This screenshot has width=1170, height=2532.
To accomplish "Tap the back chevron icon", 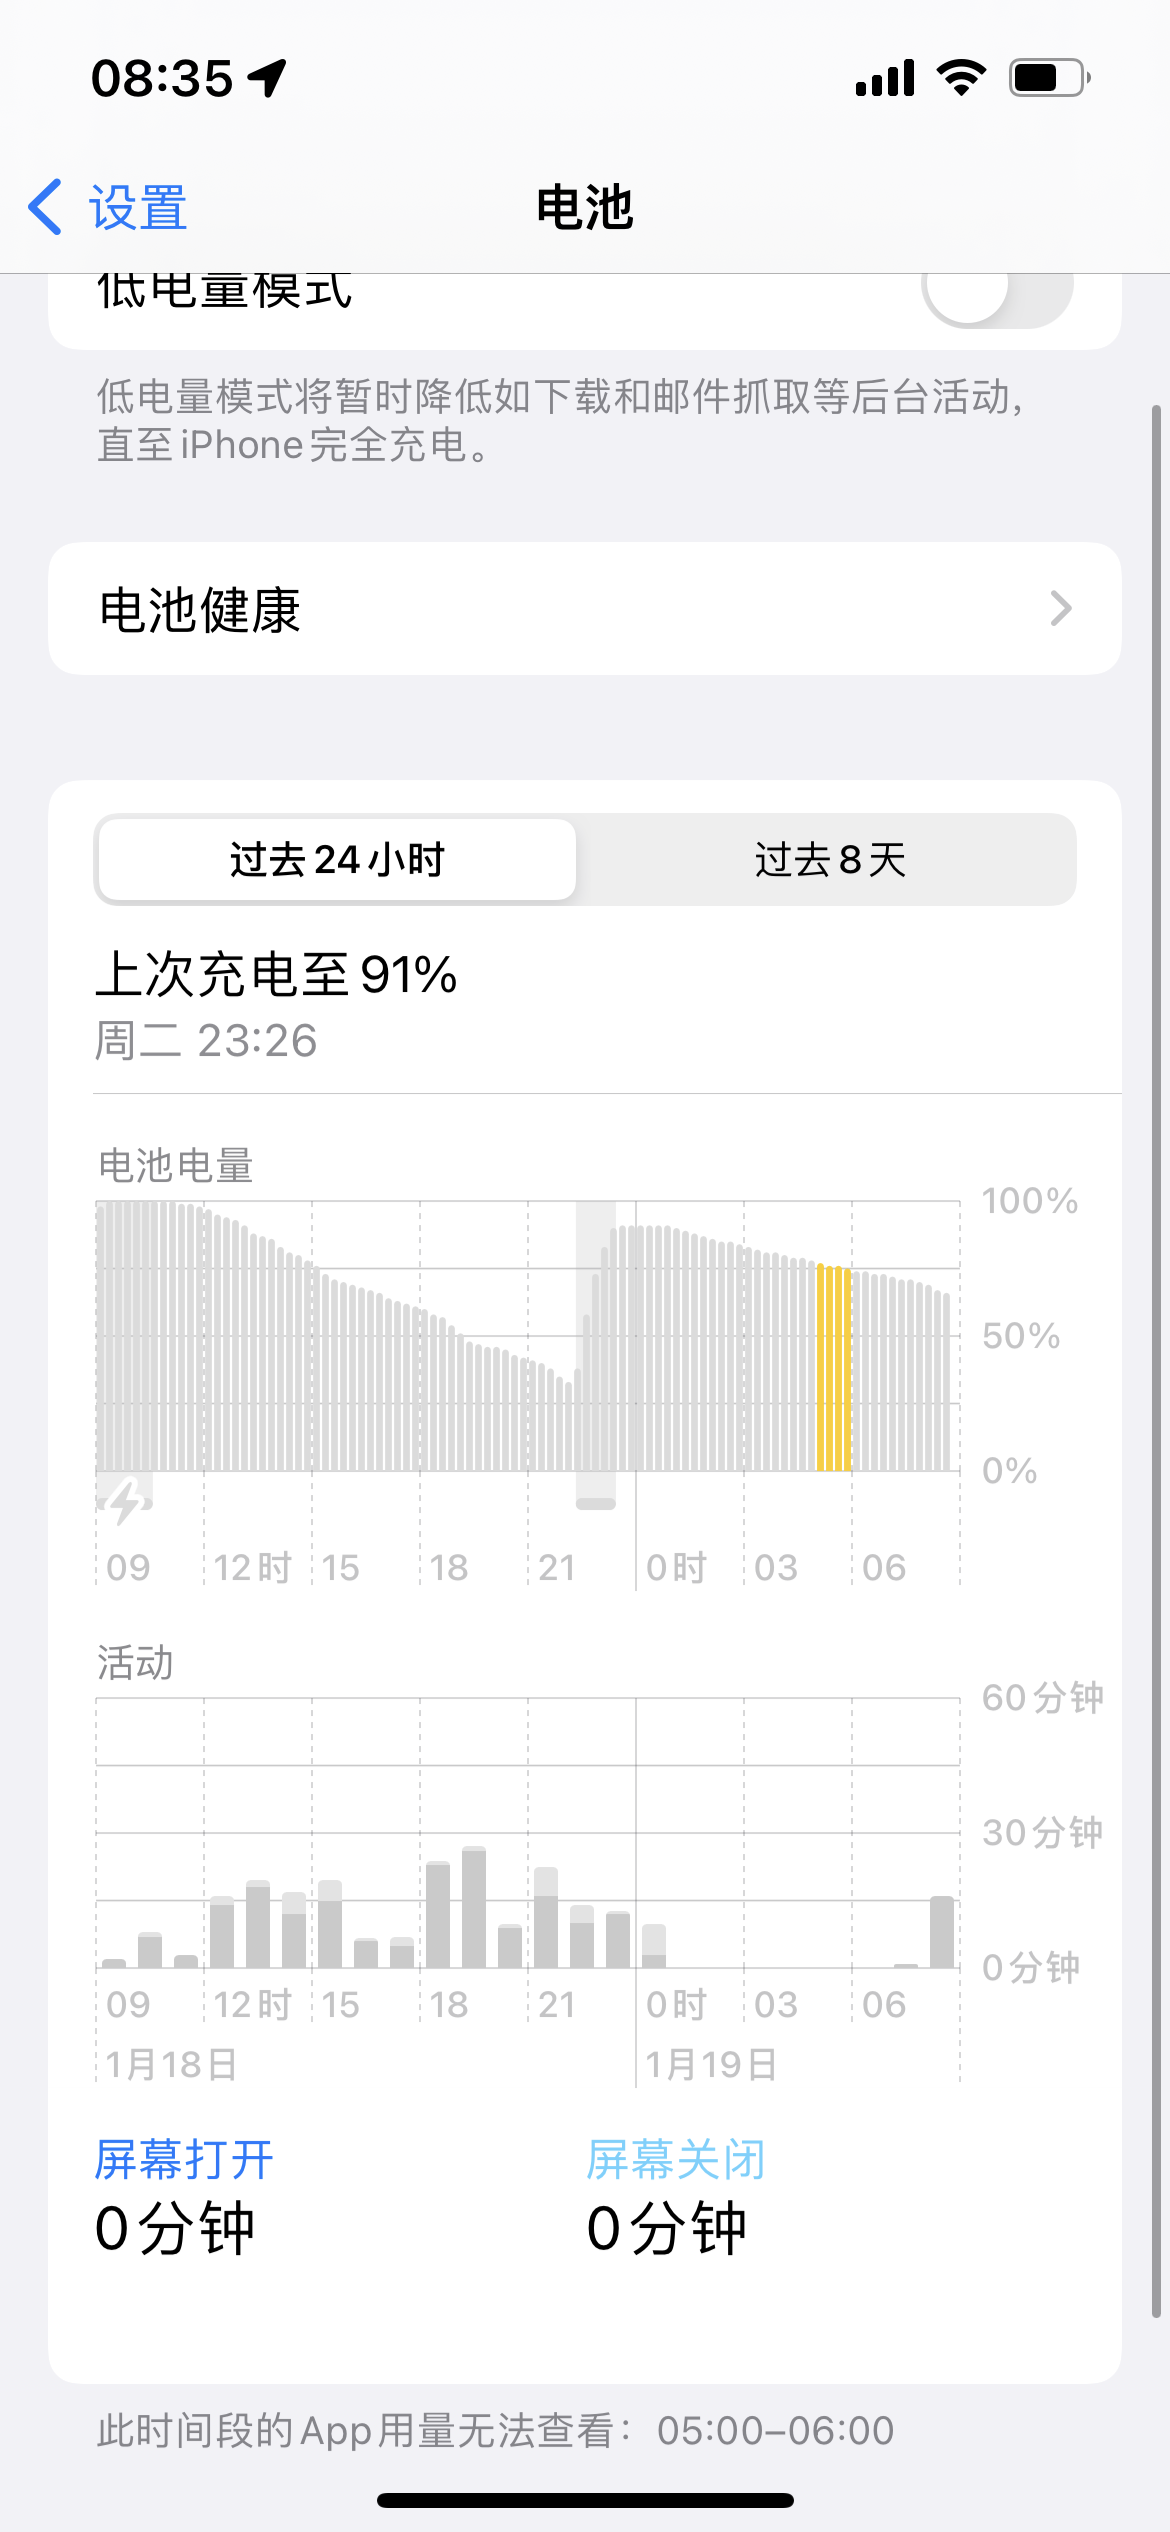I will 46,208.
